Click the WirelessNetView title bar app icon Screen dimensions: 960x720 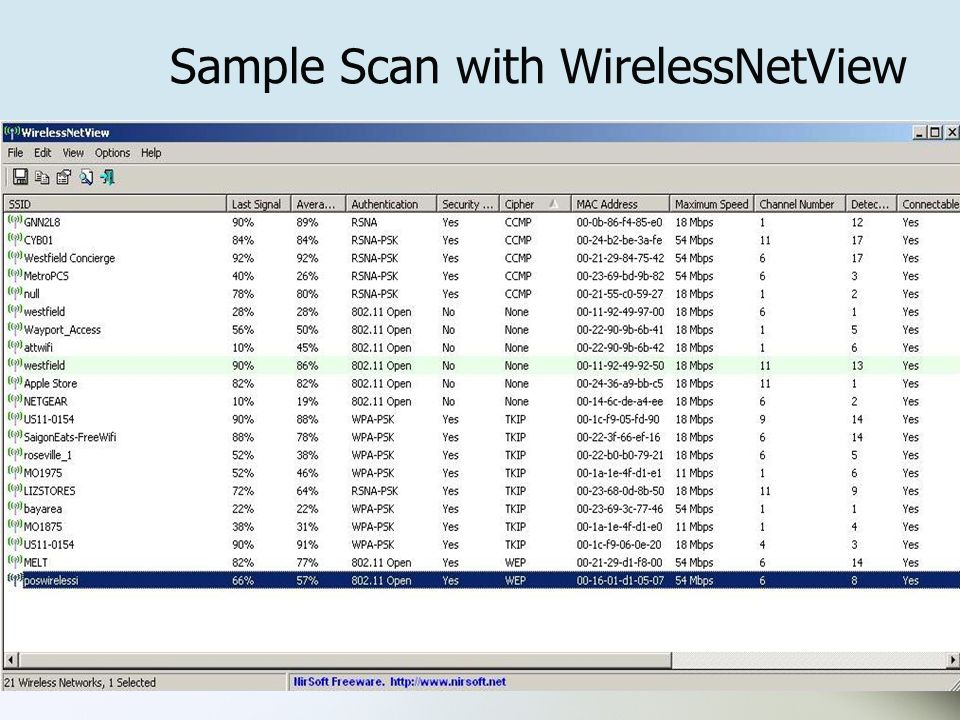[x=12, y=132]
